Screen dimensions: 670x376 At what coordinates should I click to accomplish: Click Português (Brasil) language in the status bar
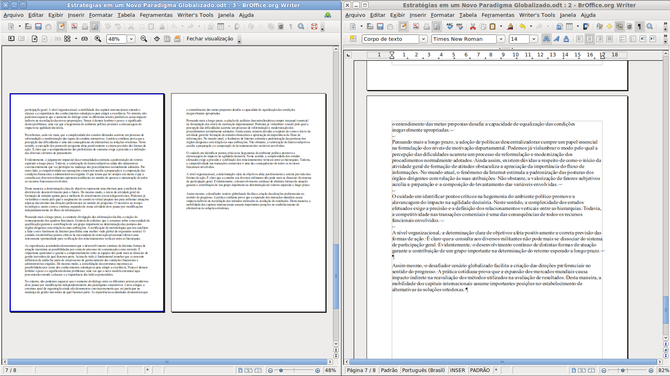[x=423, y=370]
